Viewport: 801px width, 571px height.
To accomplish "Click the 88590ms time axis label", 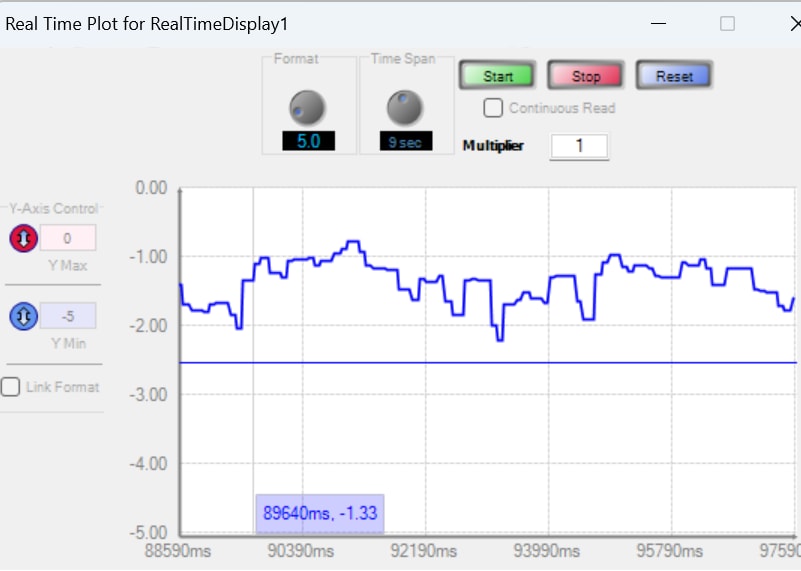I will pyautogui.click(x=178, y=552).
